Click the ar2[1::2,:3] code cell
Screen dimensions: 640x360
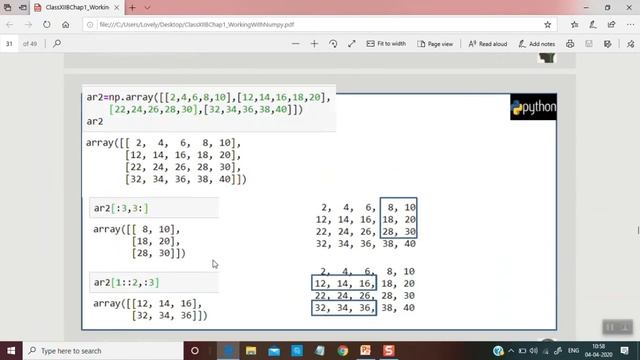coord(154,282)
